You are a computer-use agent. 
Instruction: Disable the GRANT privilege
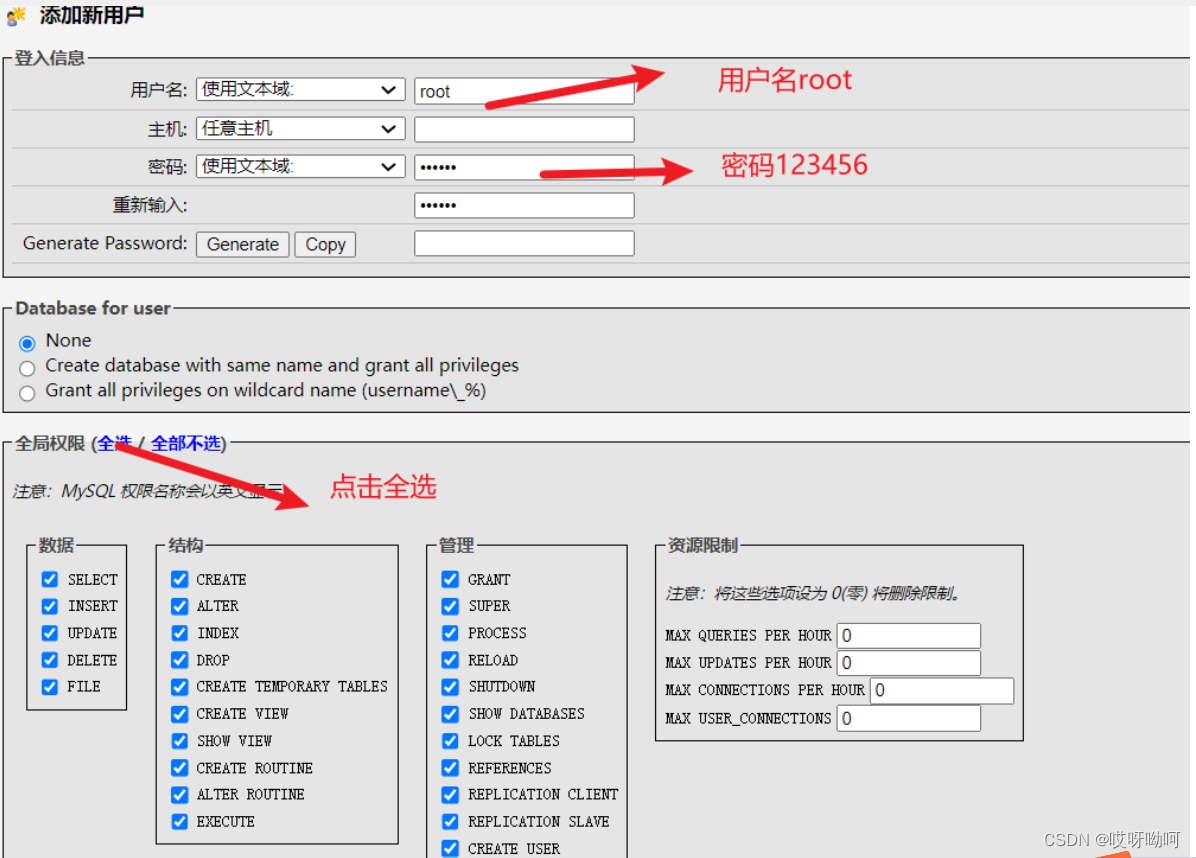(449, 579)
